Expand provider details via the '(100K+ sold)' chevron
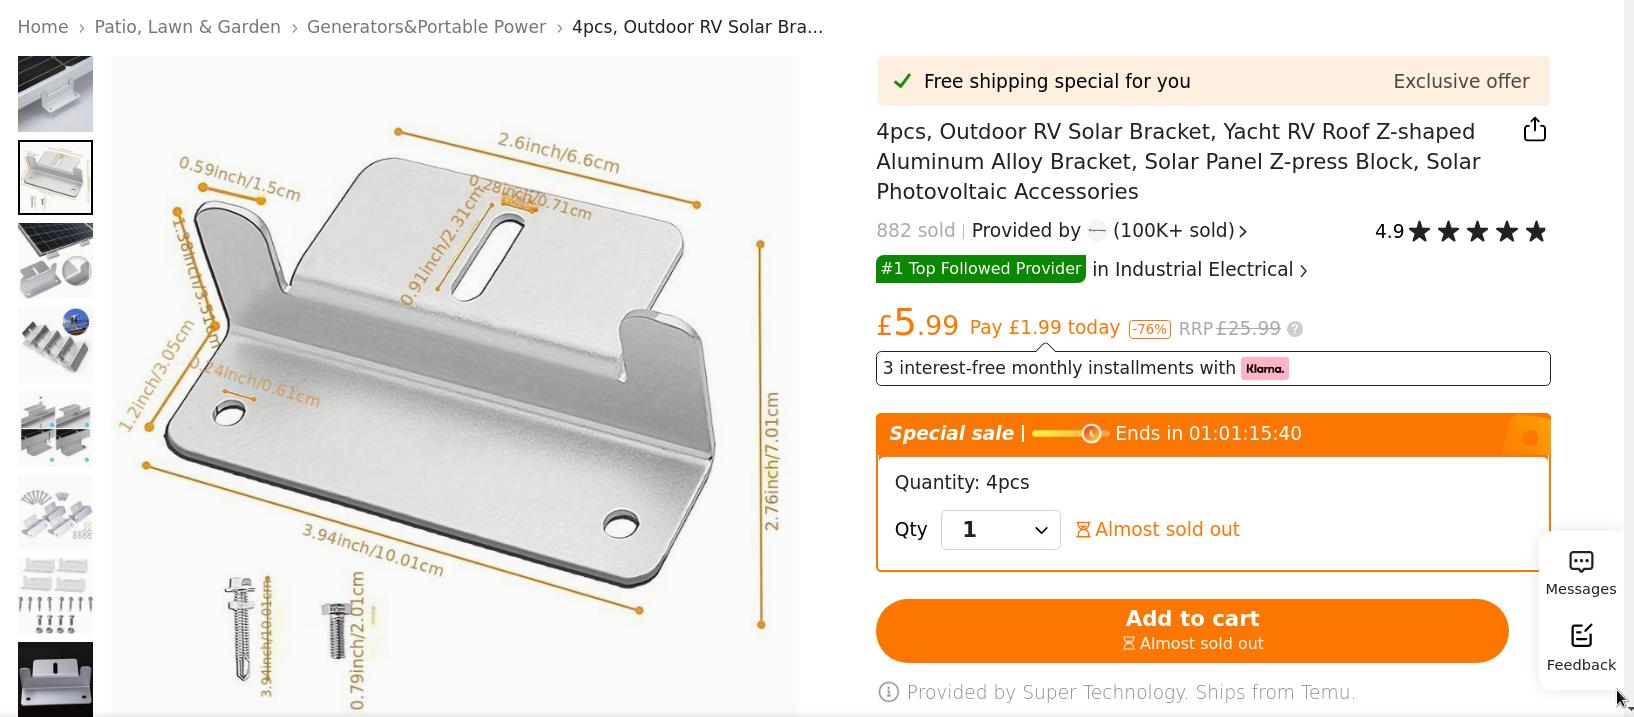The image size is (1634, 717). pyautogui.click(x=1242, y=231)
